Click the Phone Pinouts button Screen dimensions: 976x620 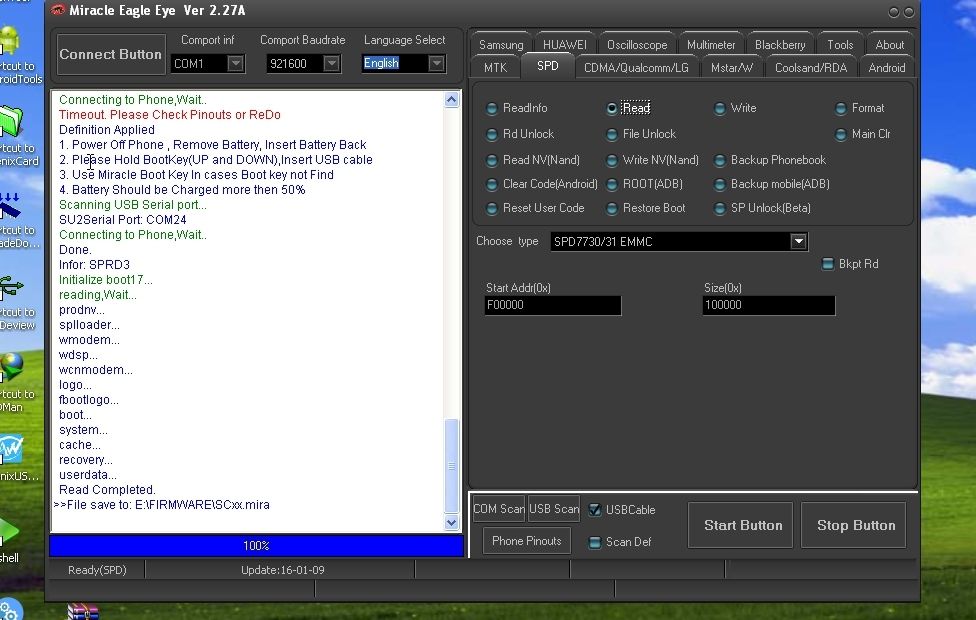click(x=525, y=541)
